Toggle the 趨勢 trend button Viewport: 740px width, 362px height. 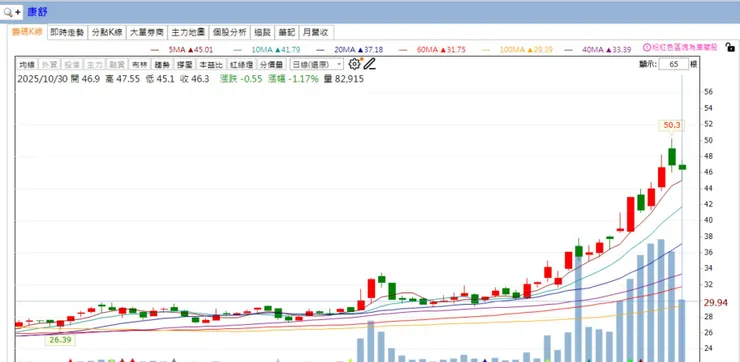coord(162,65)
